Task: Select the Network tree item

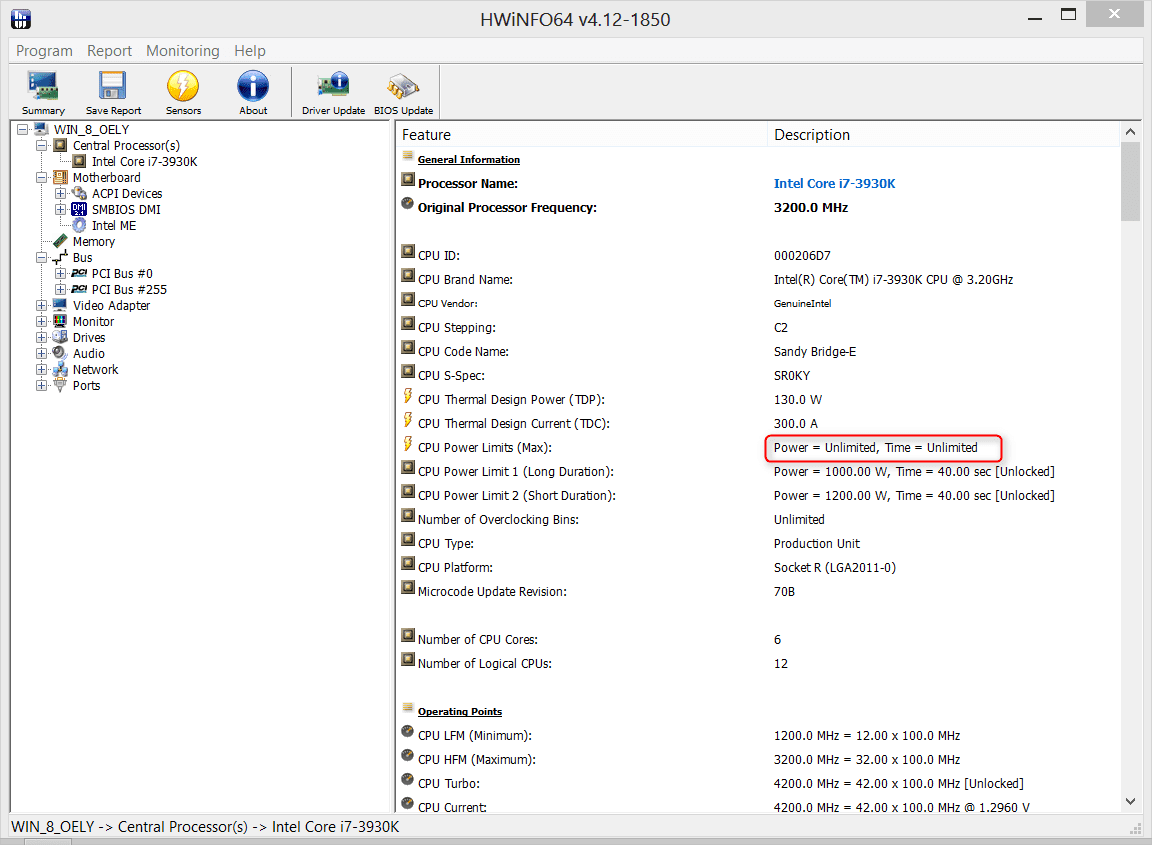Action: coord(96,370)
